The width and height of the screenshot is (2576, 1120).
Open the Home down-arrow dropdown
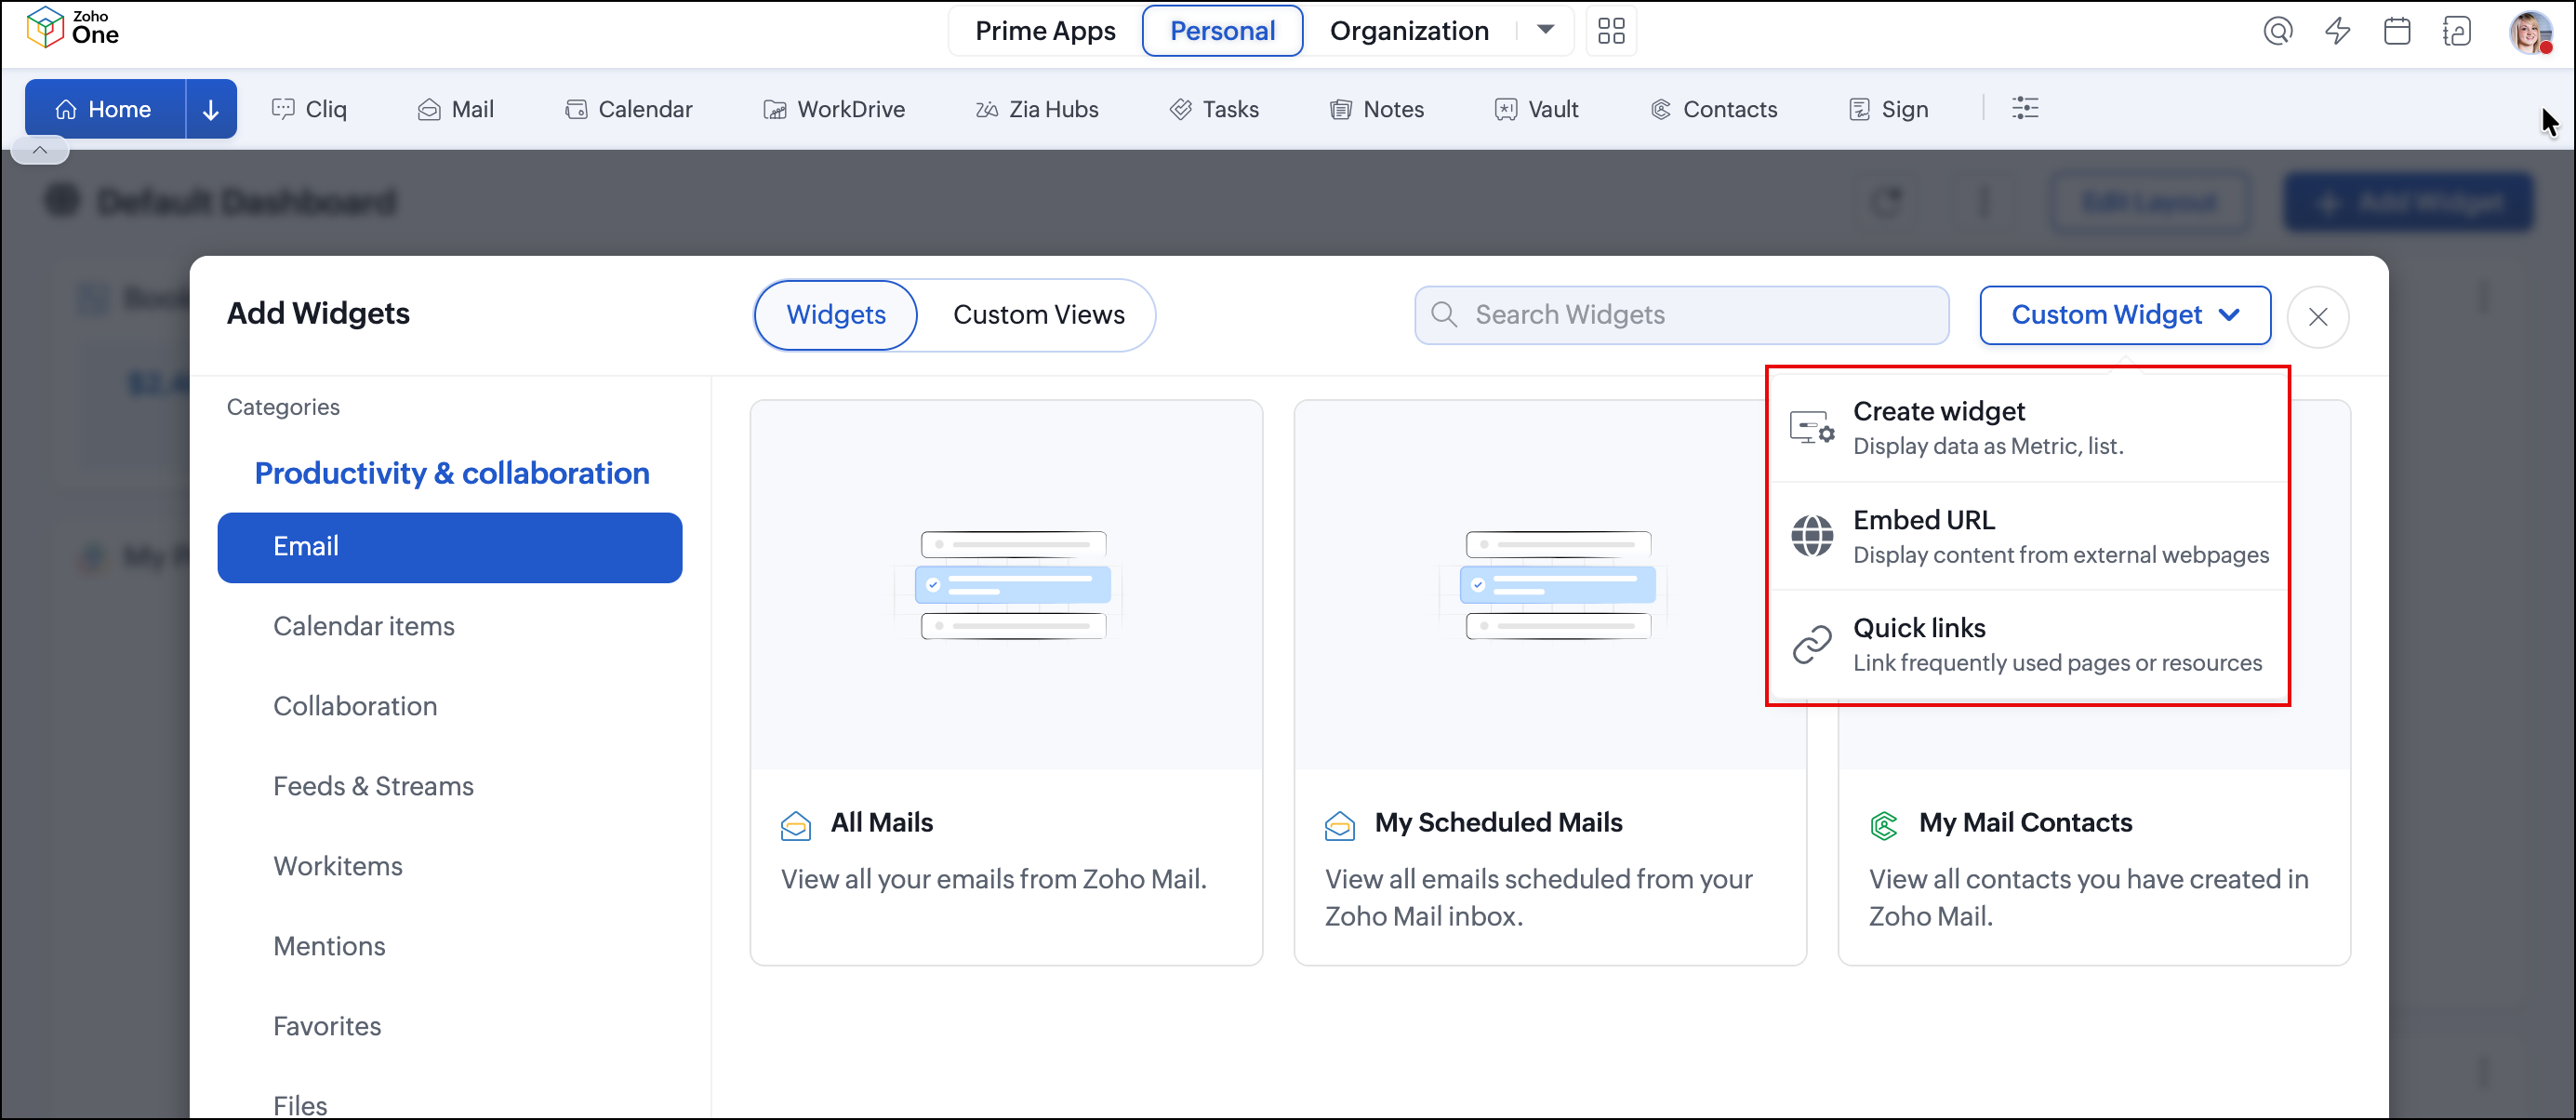pyautogui.click(x=211, y=109)
